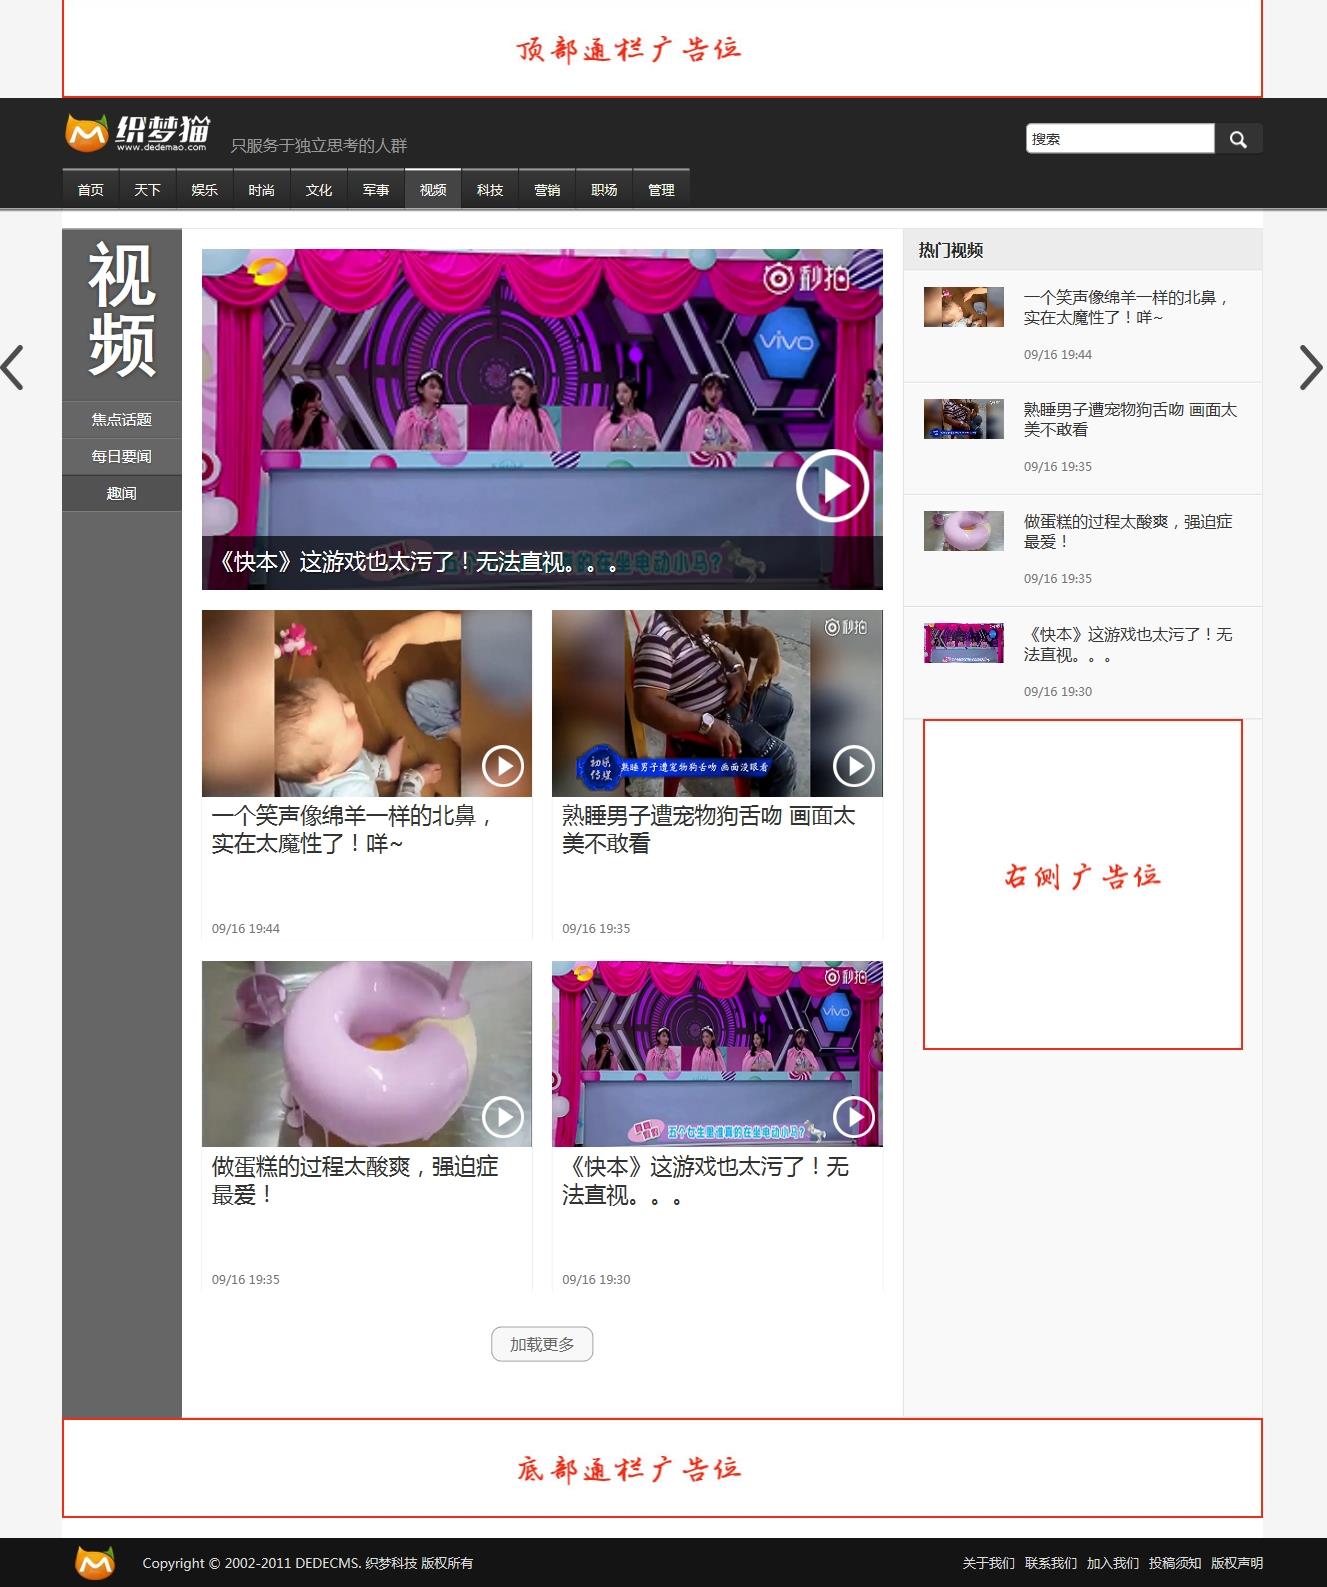Open the 科技 navigation tab
Screen dimensions: 1327x1587
[490, 190]
